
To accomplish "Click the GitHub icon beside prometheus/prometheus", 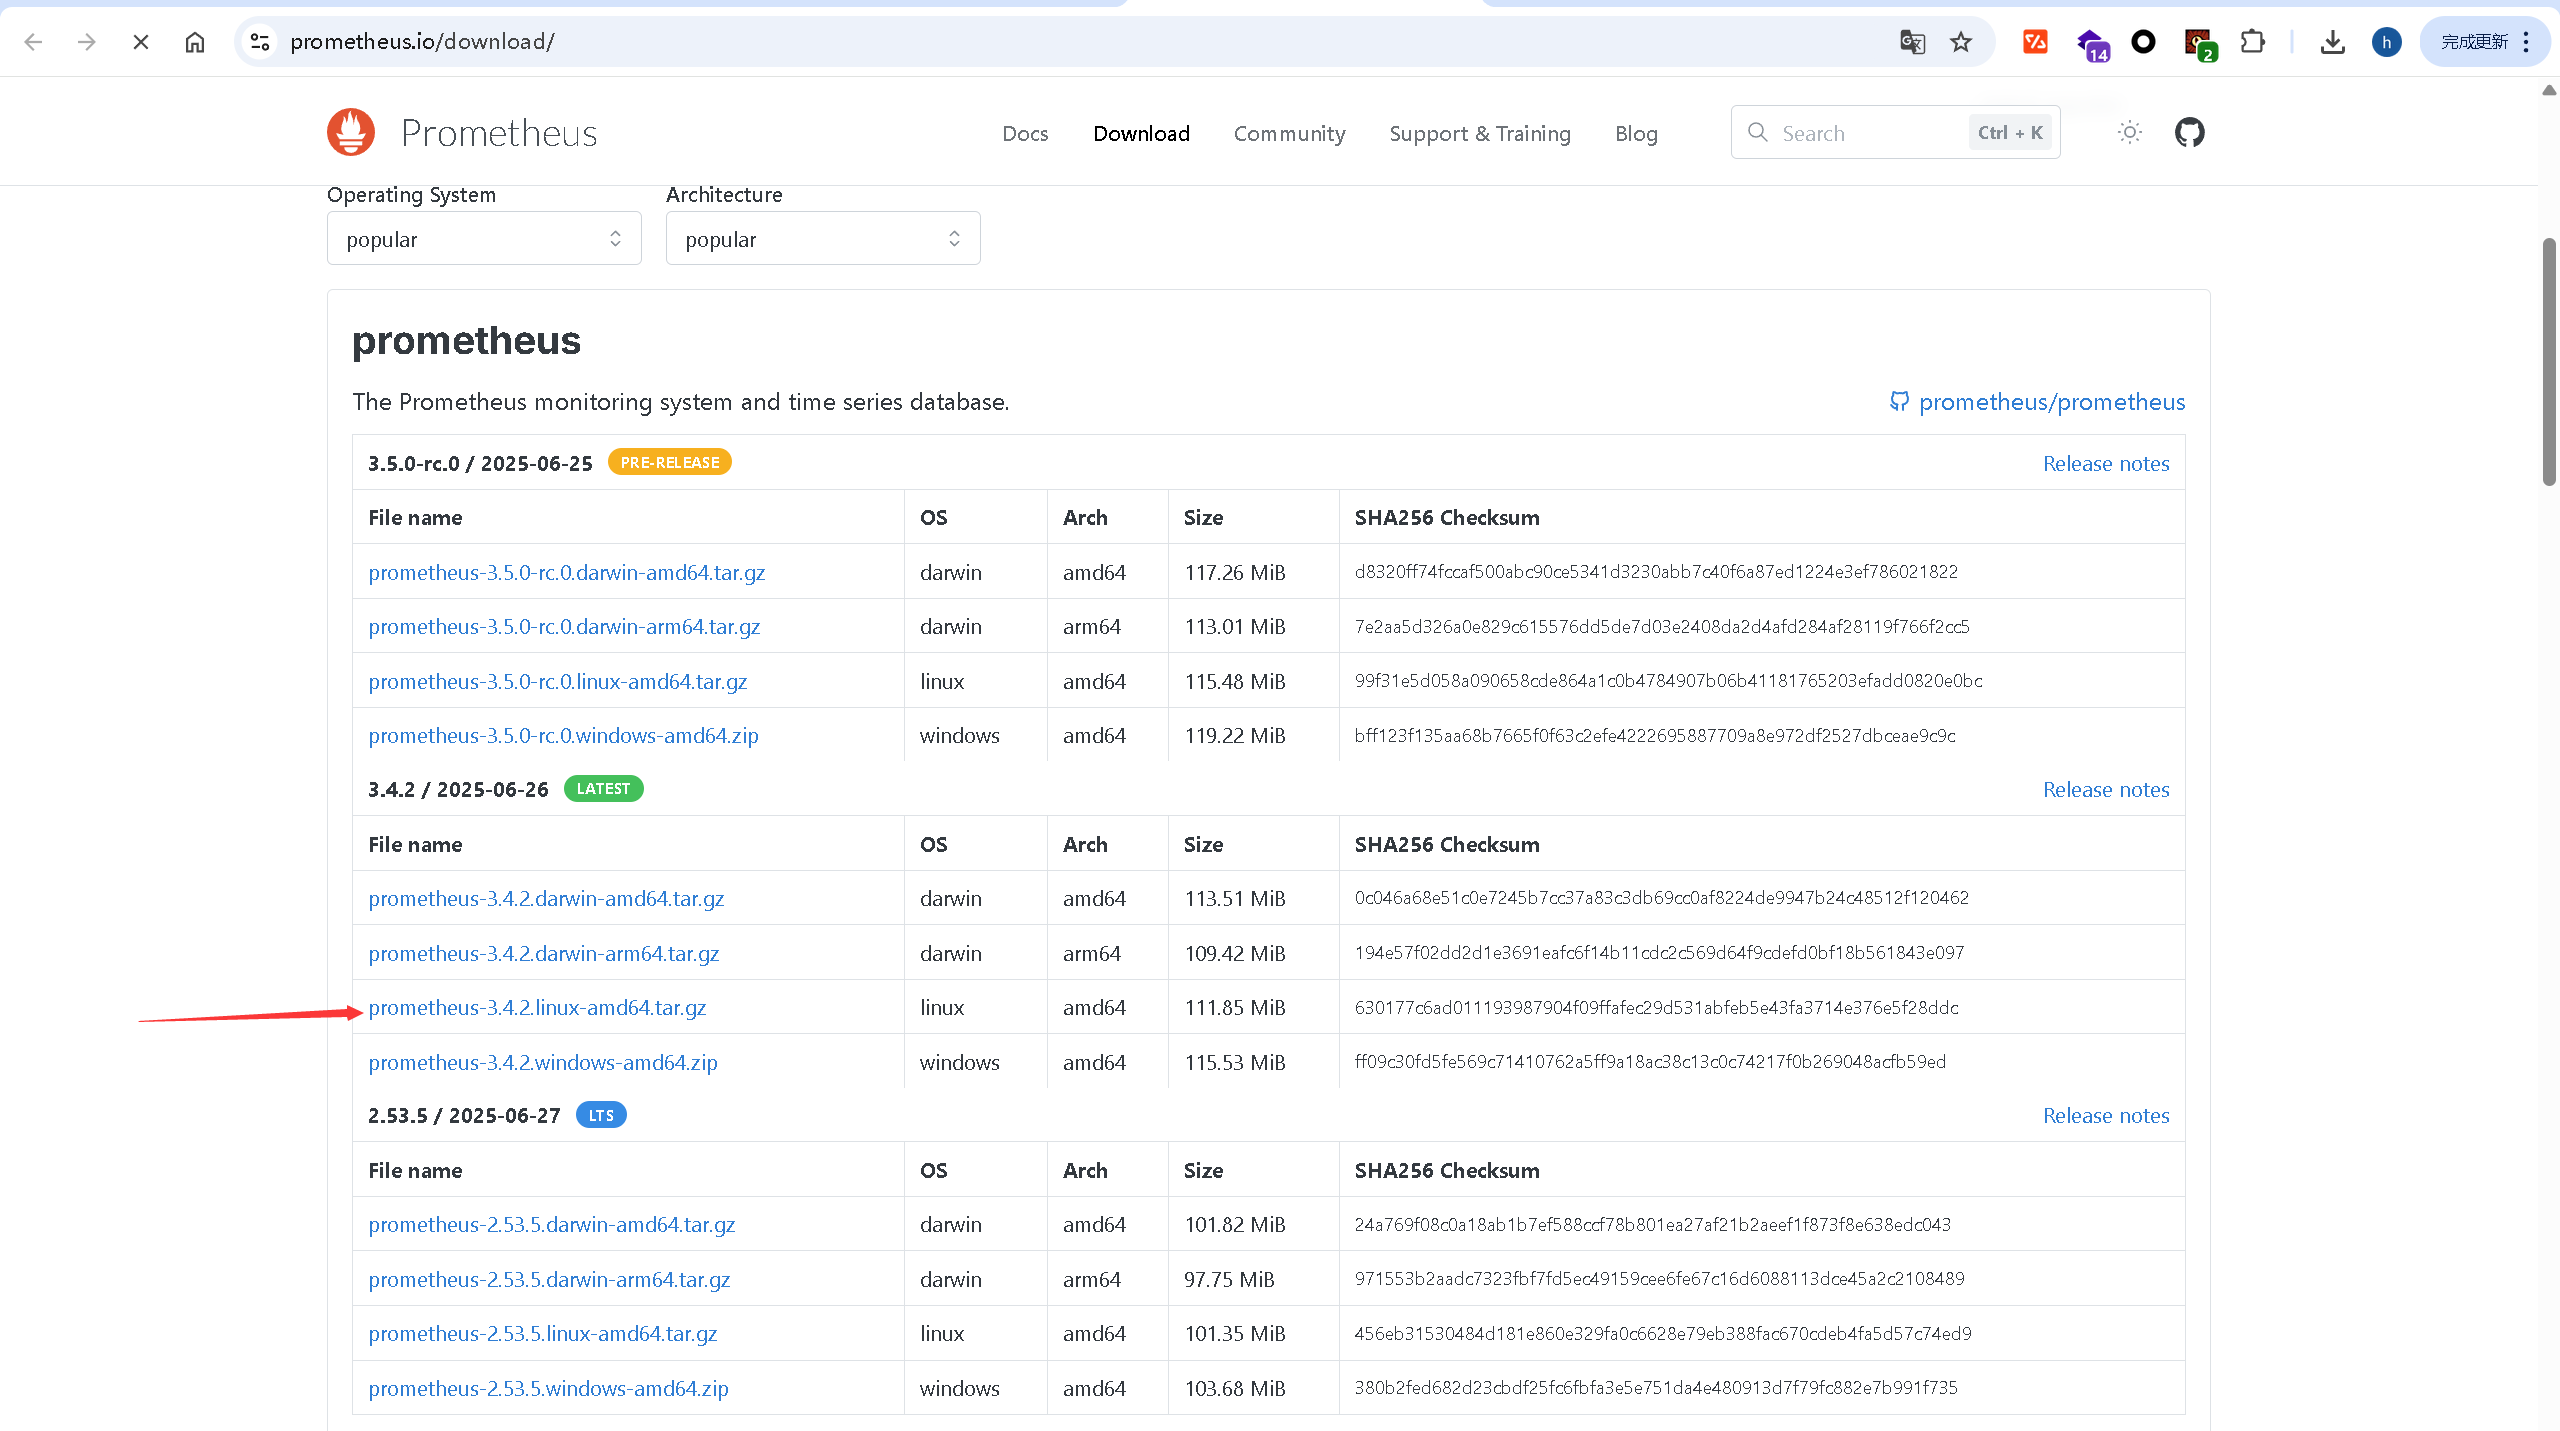I will pos(1899,401).
